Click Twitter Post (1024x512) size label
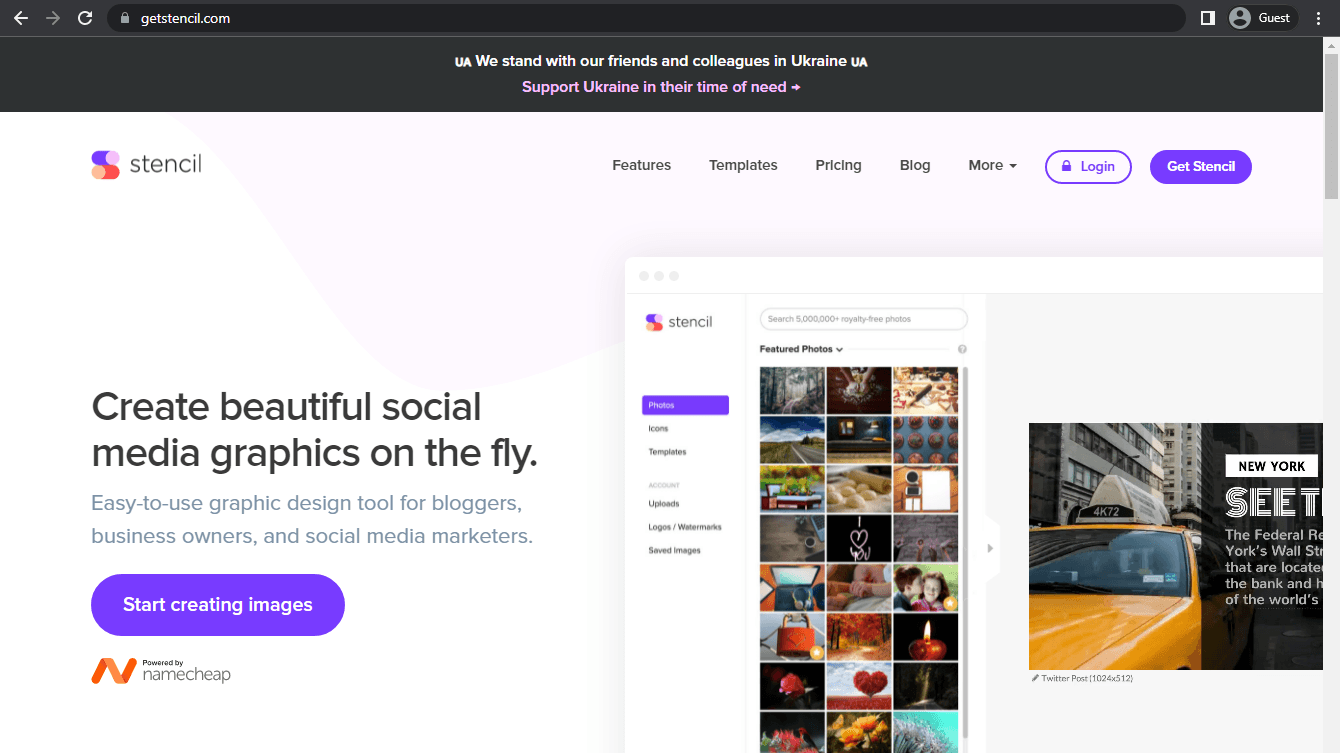1340x753 pixels. (1087, 678)
